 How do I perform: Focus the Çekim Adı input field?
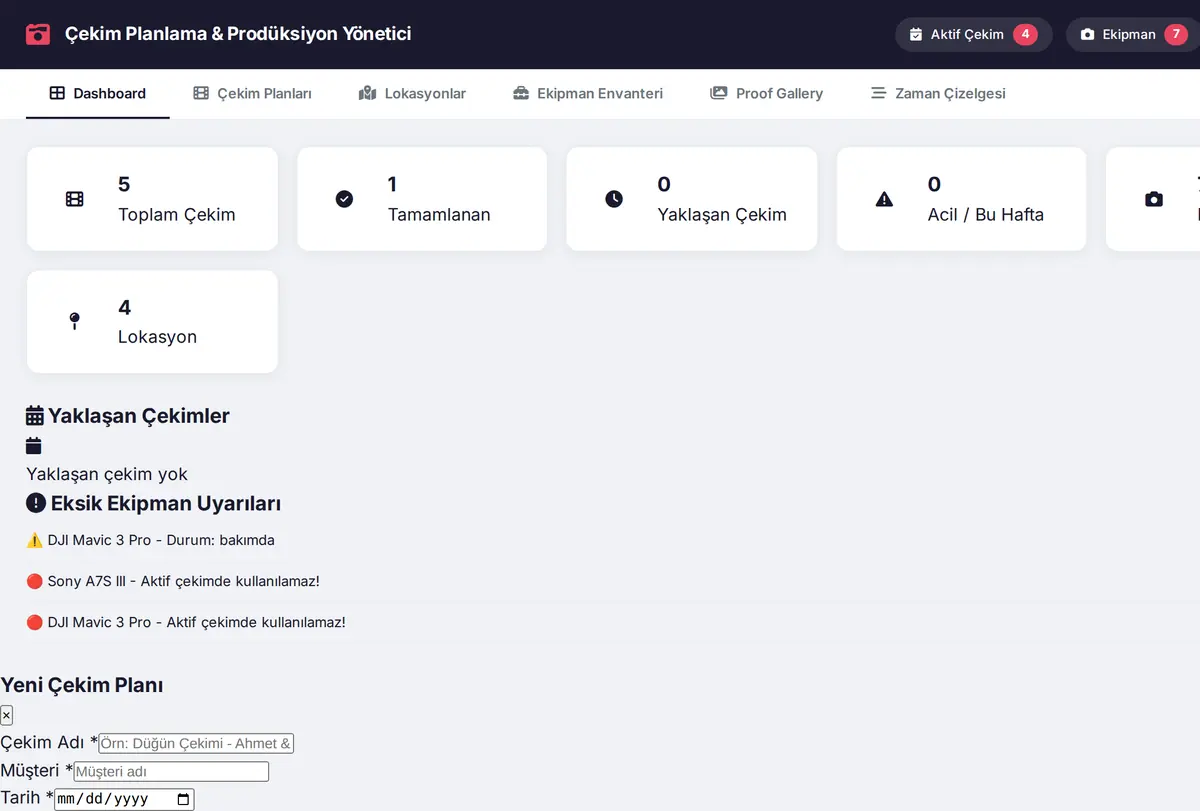(196, 743)
